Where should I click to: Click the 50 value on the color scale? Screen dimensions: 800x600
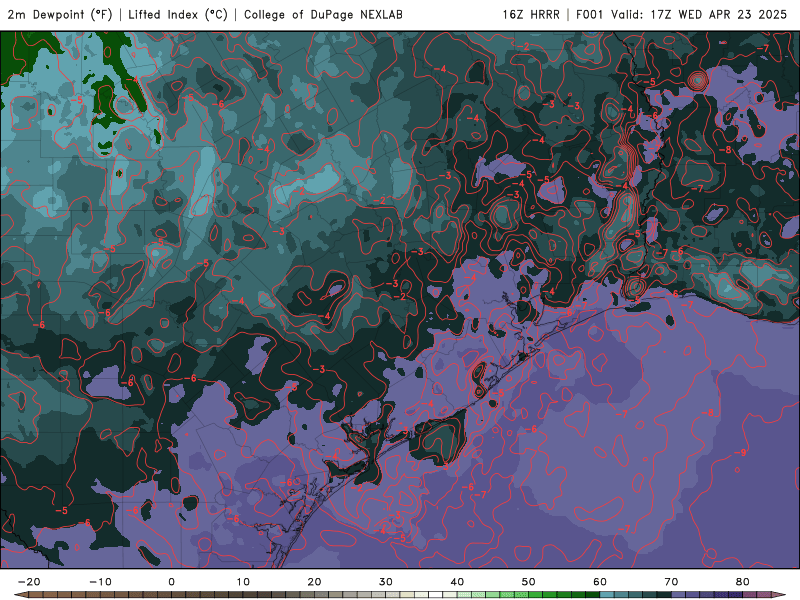point(529,582)
